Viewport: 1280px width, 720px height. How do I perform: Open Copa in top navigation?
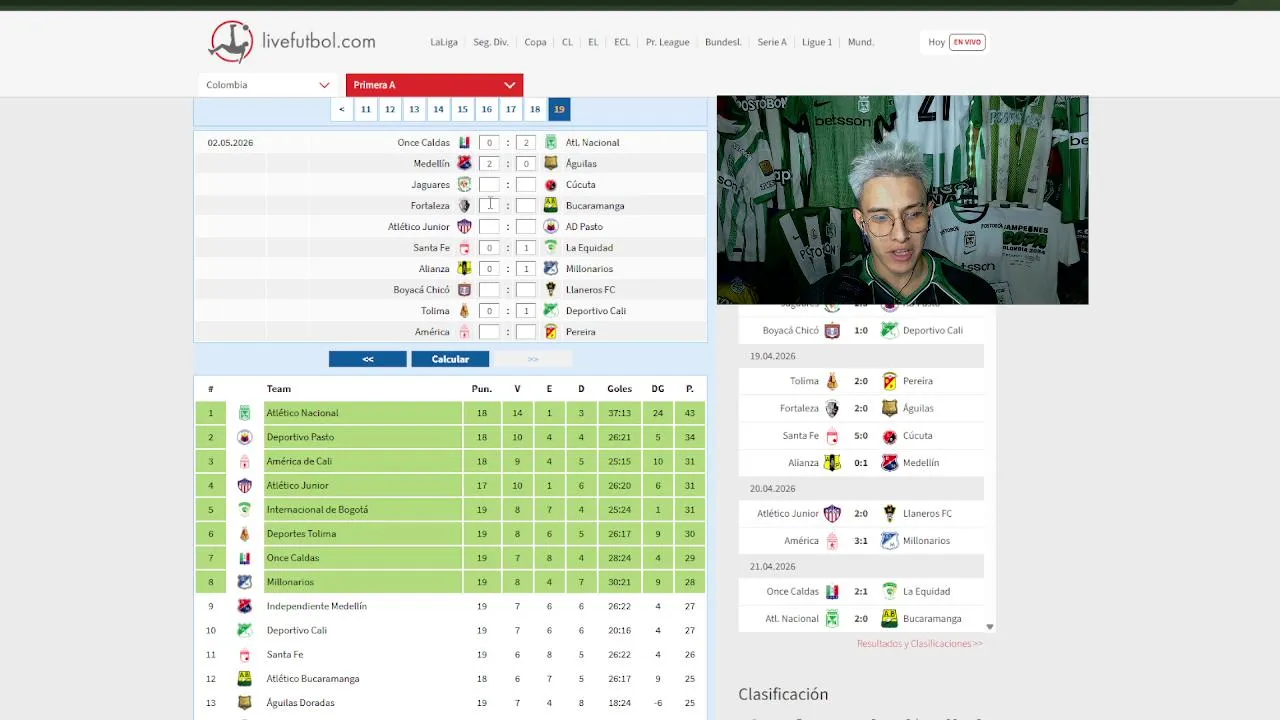click(536, 42)
